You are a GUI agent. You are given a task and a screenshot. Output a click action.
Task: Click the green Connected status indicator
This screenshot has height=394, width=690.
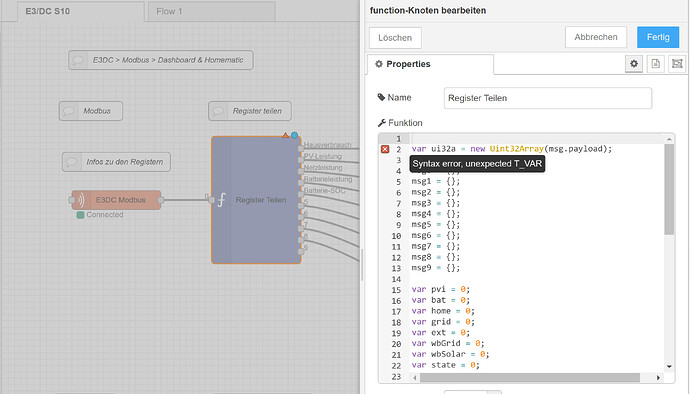click(x=80, y=215)
